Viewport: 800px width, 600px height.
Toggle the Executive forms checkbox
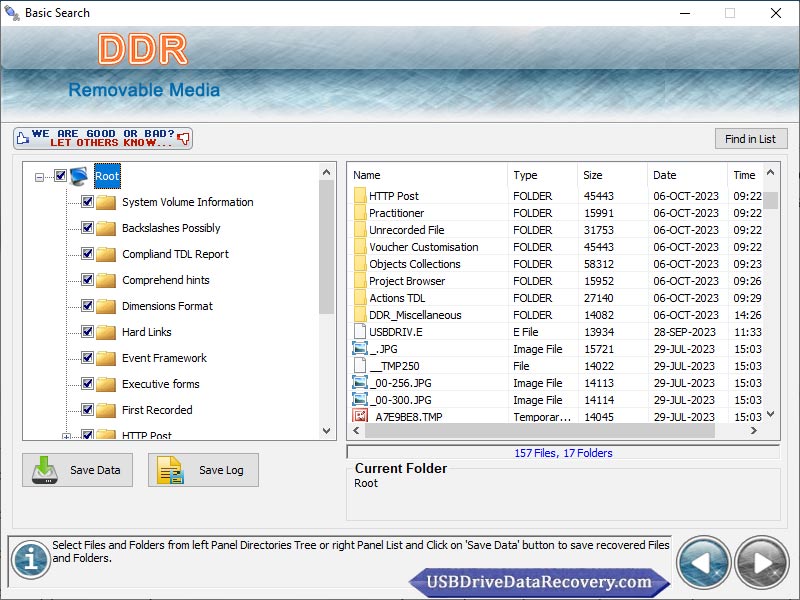click(87, 384)
